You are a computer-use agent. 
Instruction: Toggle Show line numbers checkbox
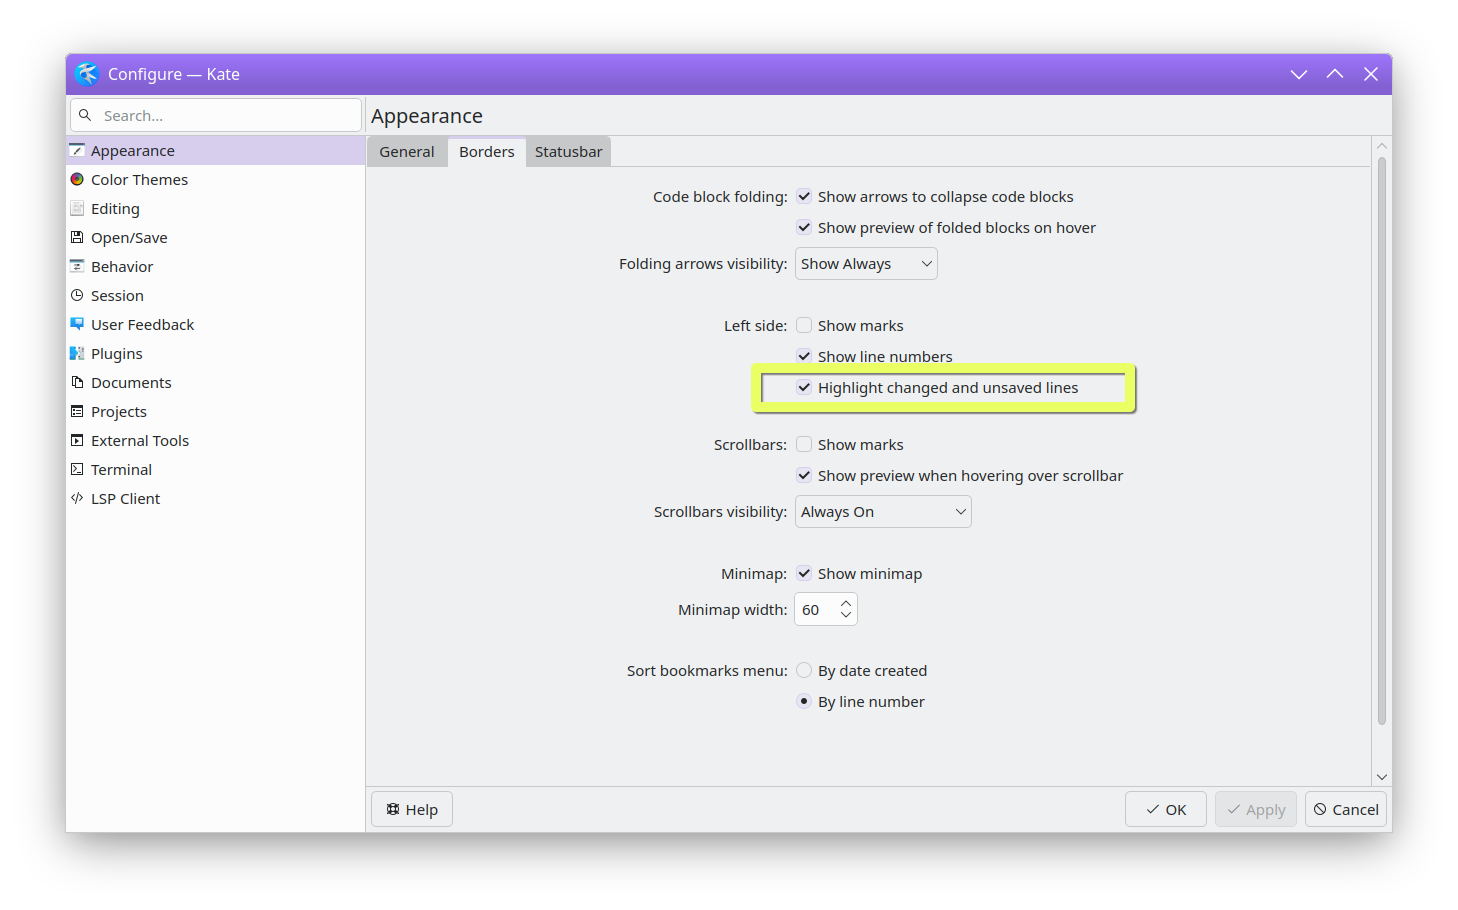[804, 356]
